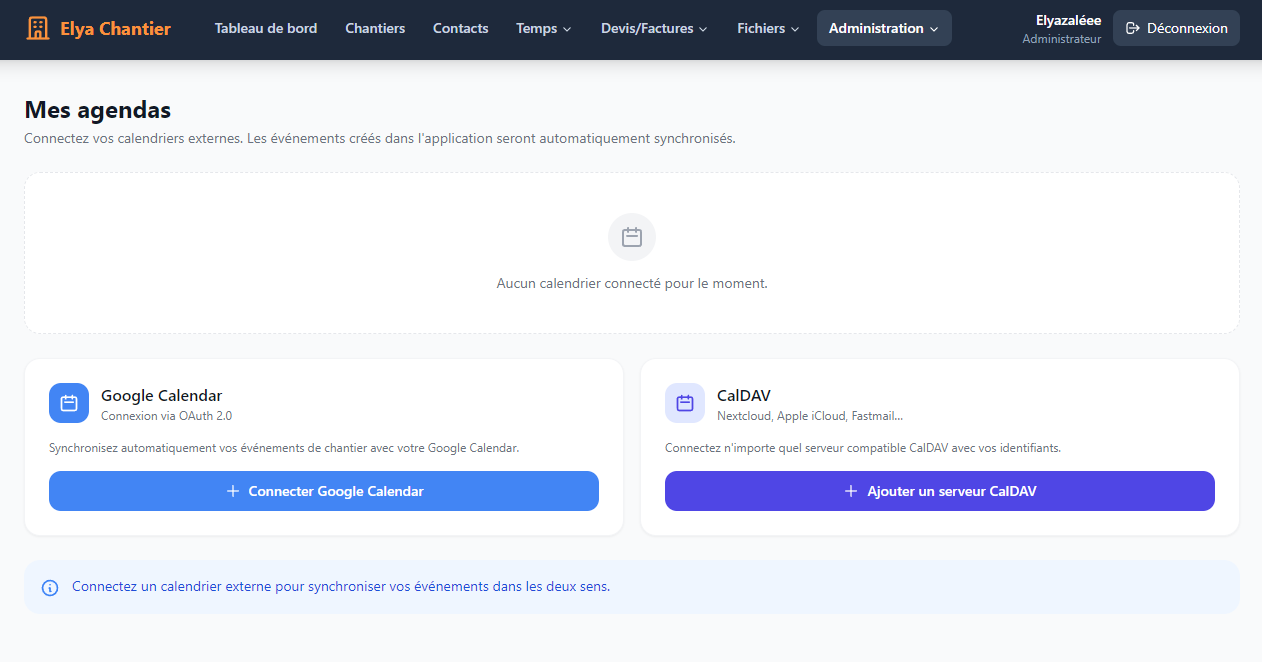Click plus icon on CalDAV server button
The height and width of the screenshot is (662, 1262).
tap(851, 491)
